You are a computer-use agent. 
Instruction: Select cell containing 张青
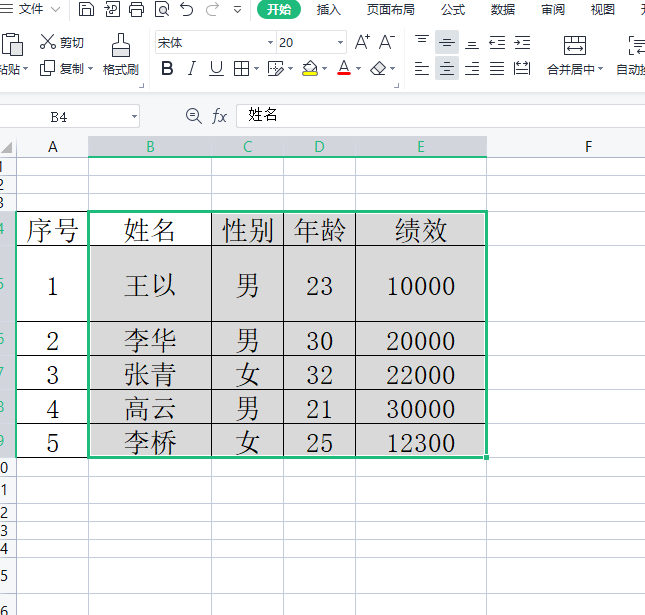(x=150, y=373)
